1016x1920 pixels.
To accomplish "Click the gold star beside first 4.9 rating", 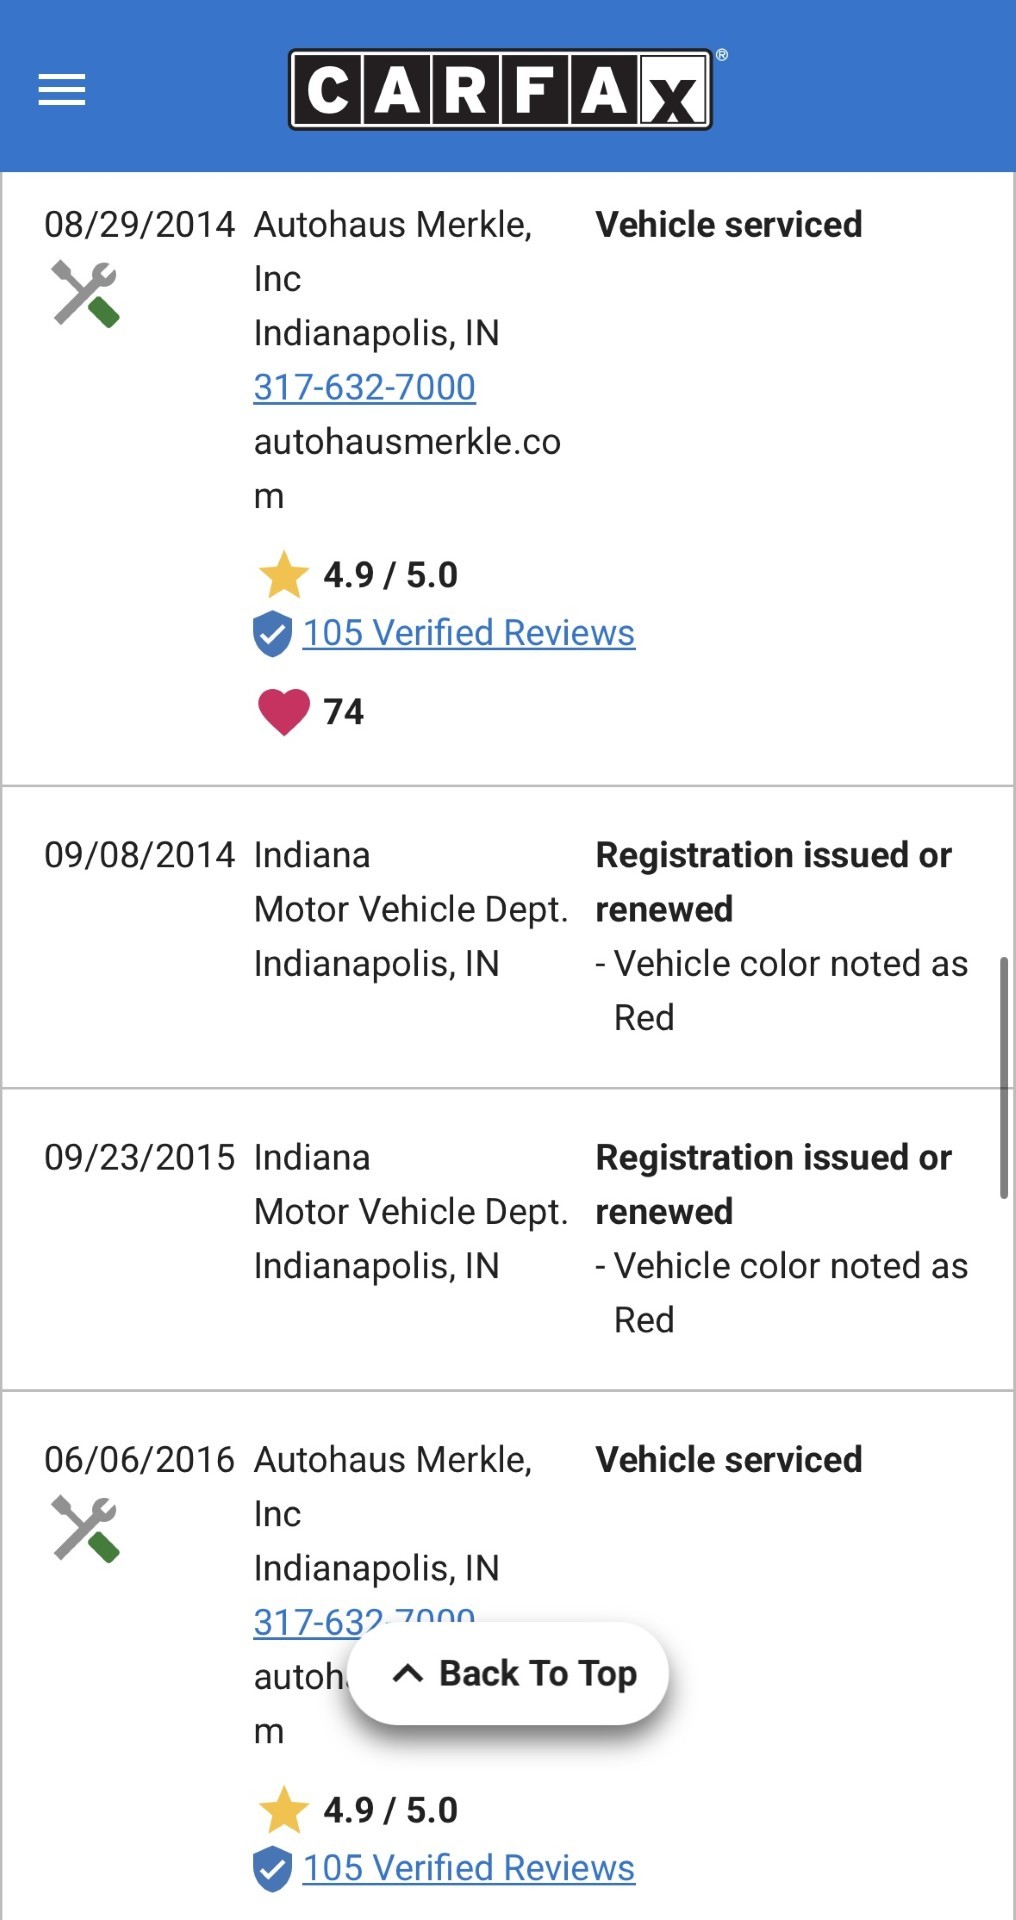I will [284, 575].
